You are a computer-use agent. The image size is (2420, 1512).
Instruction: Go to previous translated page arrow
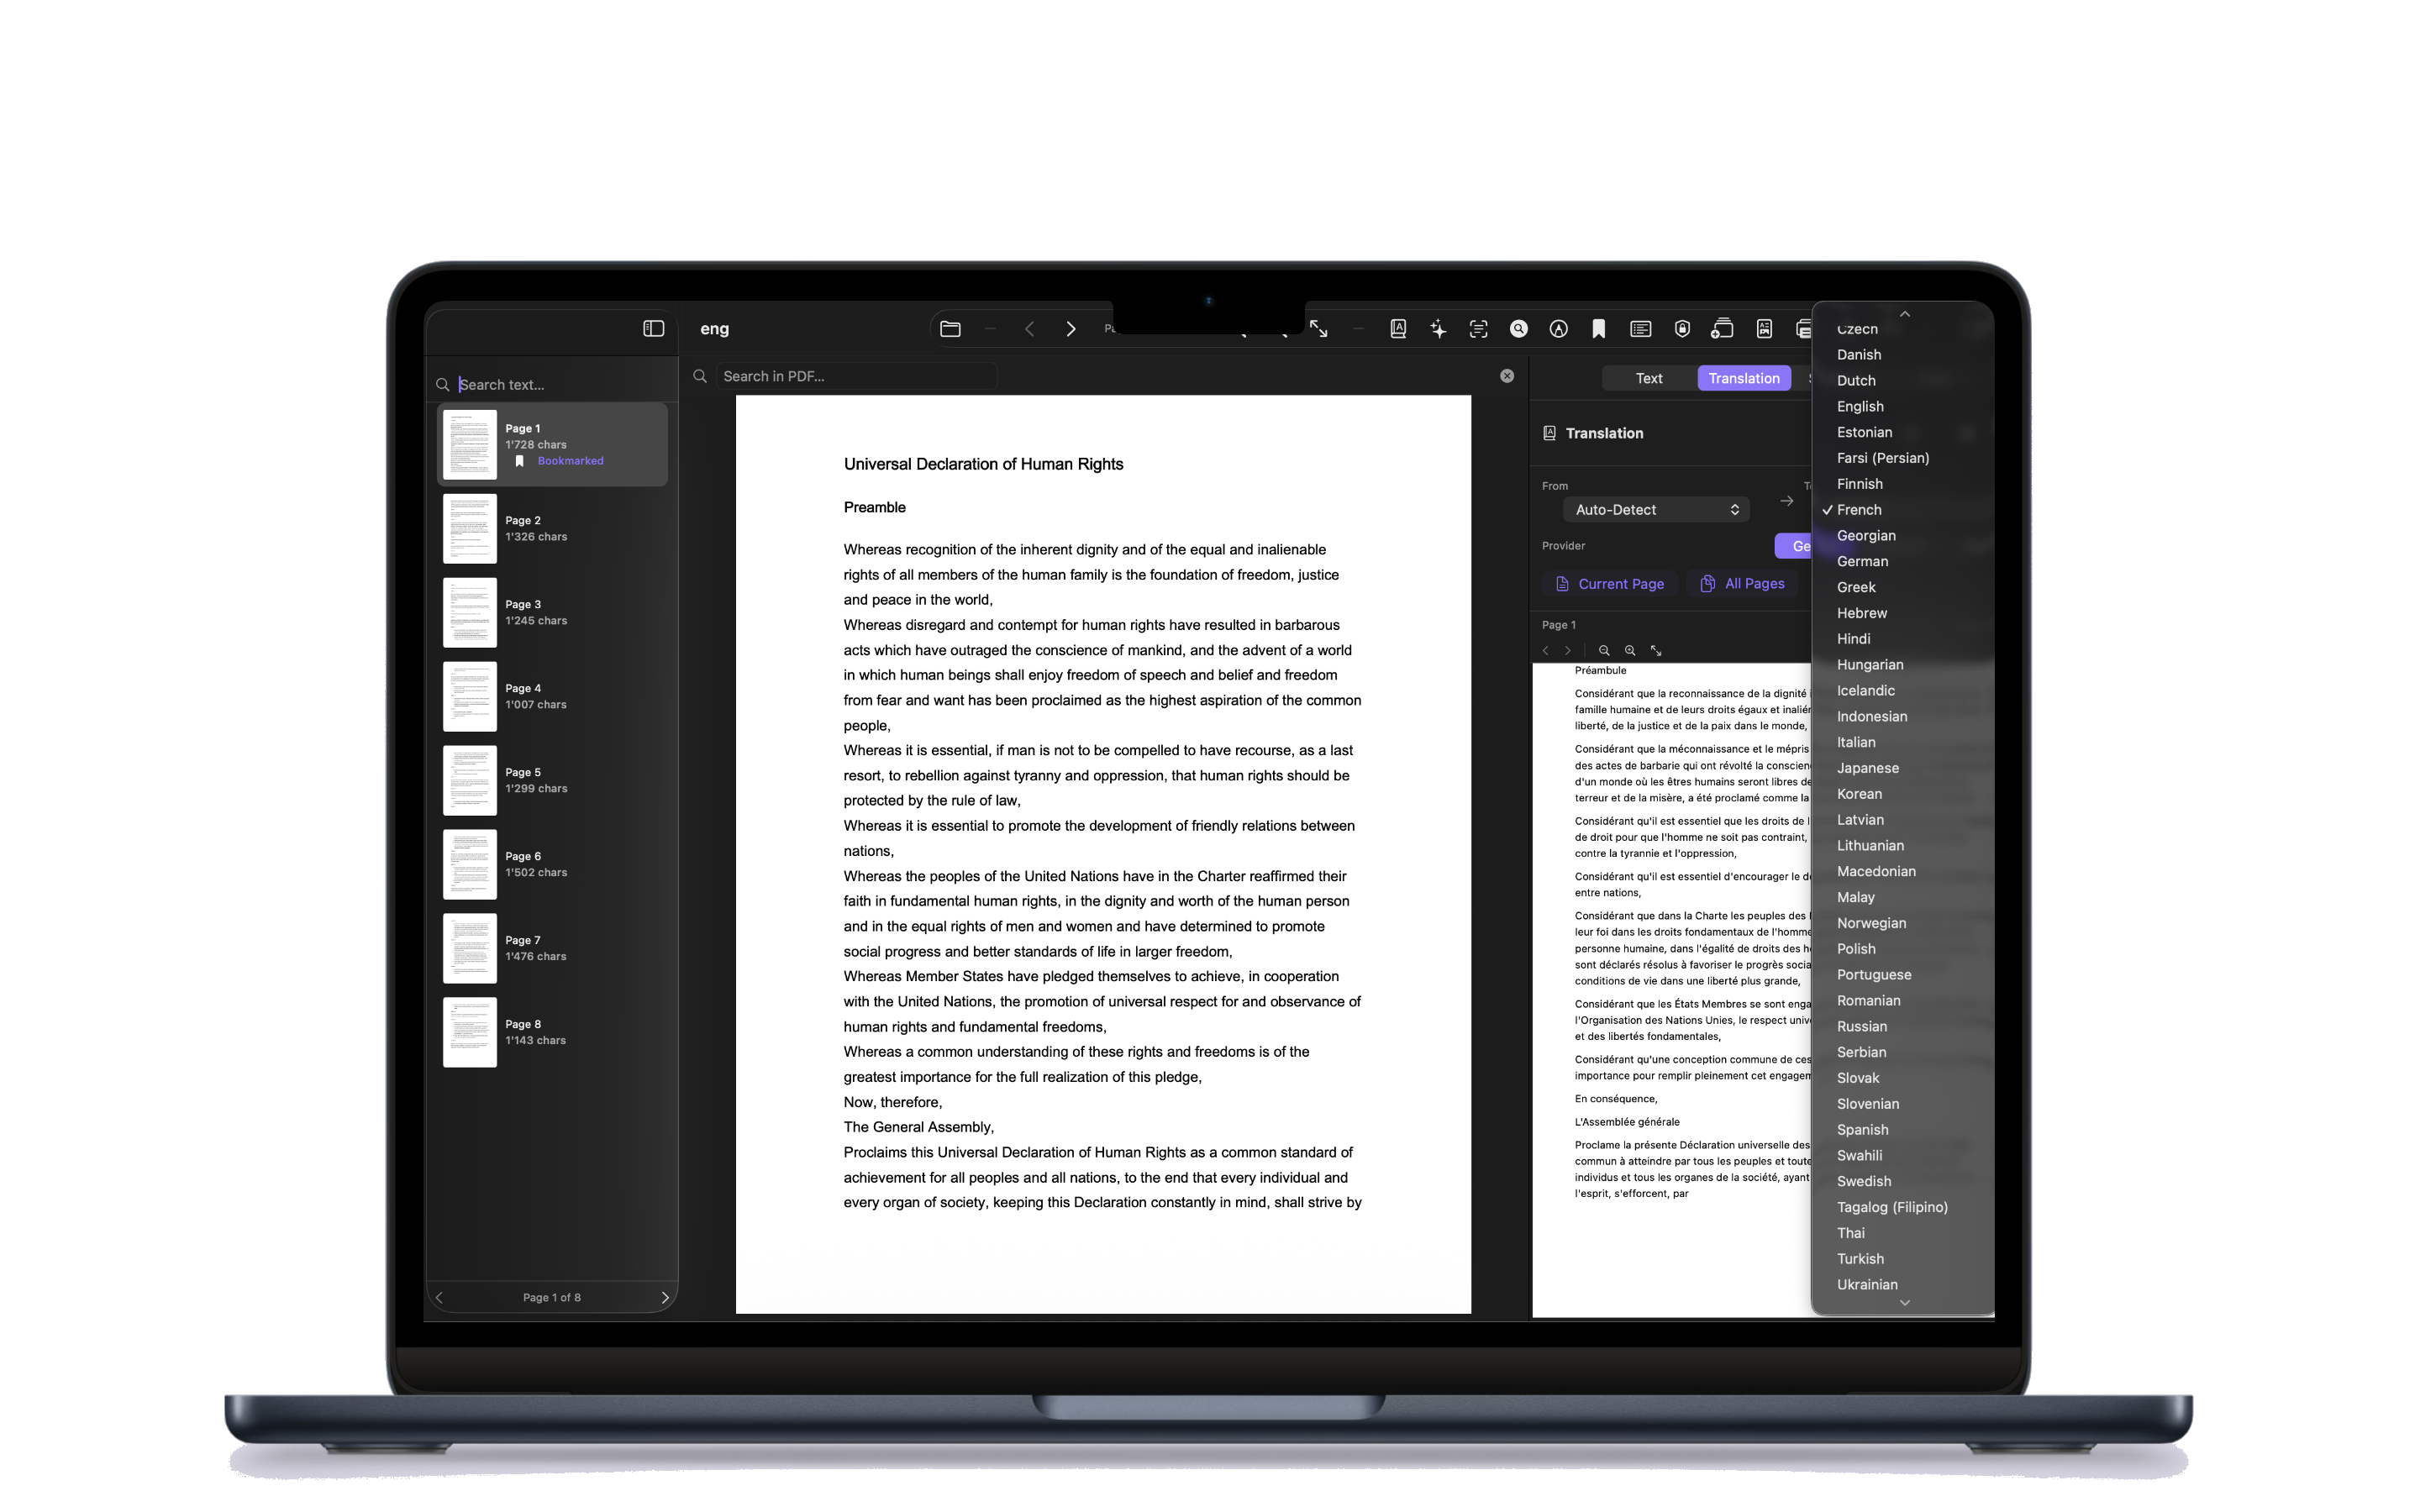1546,650
